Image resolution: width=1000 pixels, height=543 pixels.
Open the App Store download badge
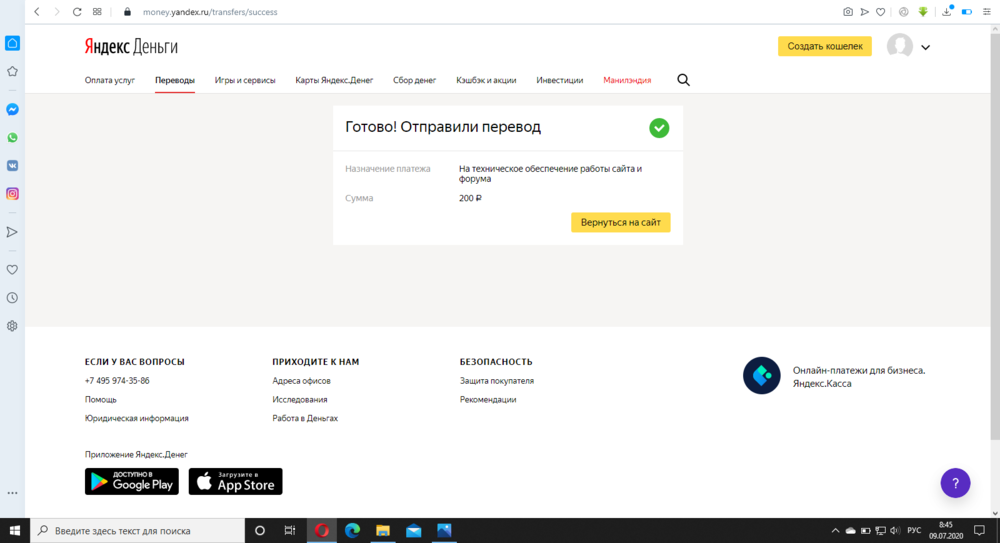pyautogui.click(x=236, y=481)
